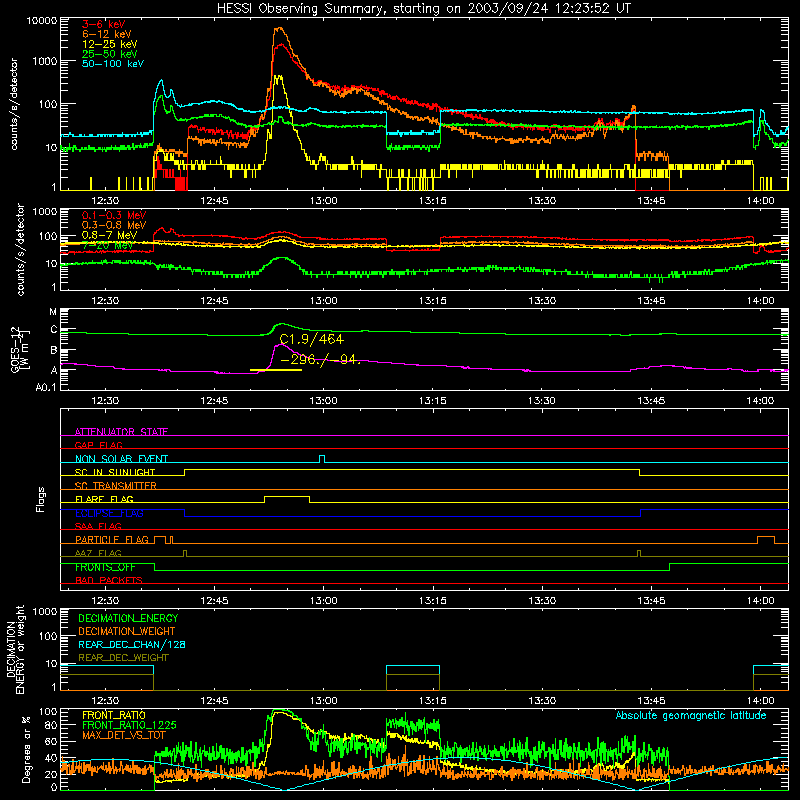Screen dimensions: 800x800
Task: Select the ECLIPSE_FLAG label
Action: click(109, 513)
